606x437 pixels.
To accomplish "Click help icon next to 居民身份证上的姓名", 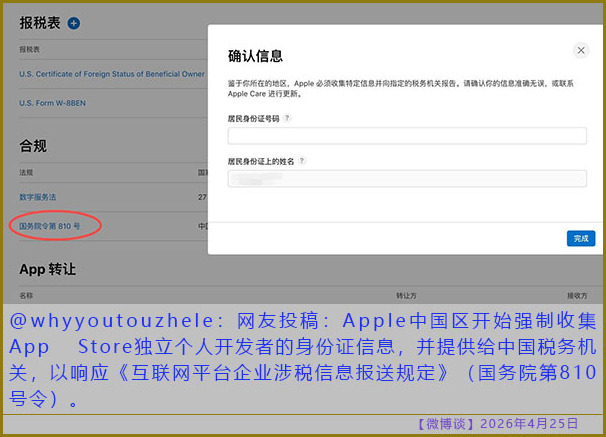I will point(301,160).
